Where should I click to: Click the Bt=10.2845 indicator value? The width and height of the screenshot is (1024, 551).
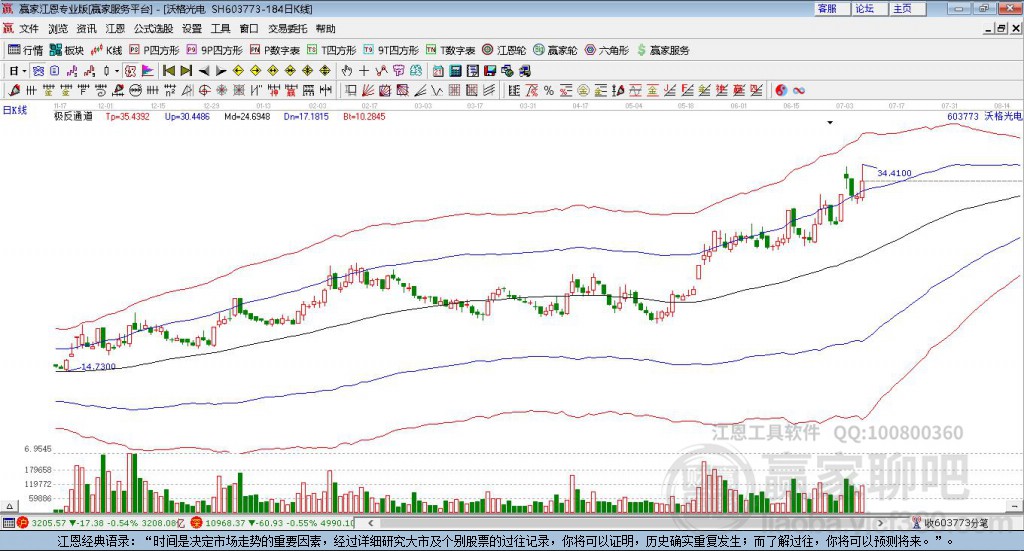(364, 116)
